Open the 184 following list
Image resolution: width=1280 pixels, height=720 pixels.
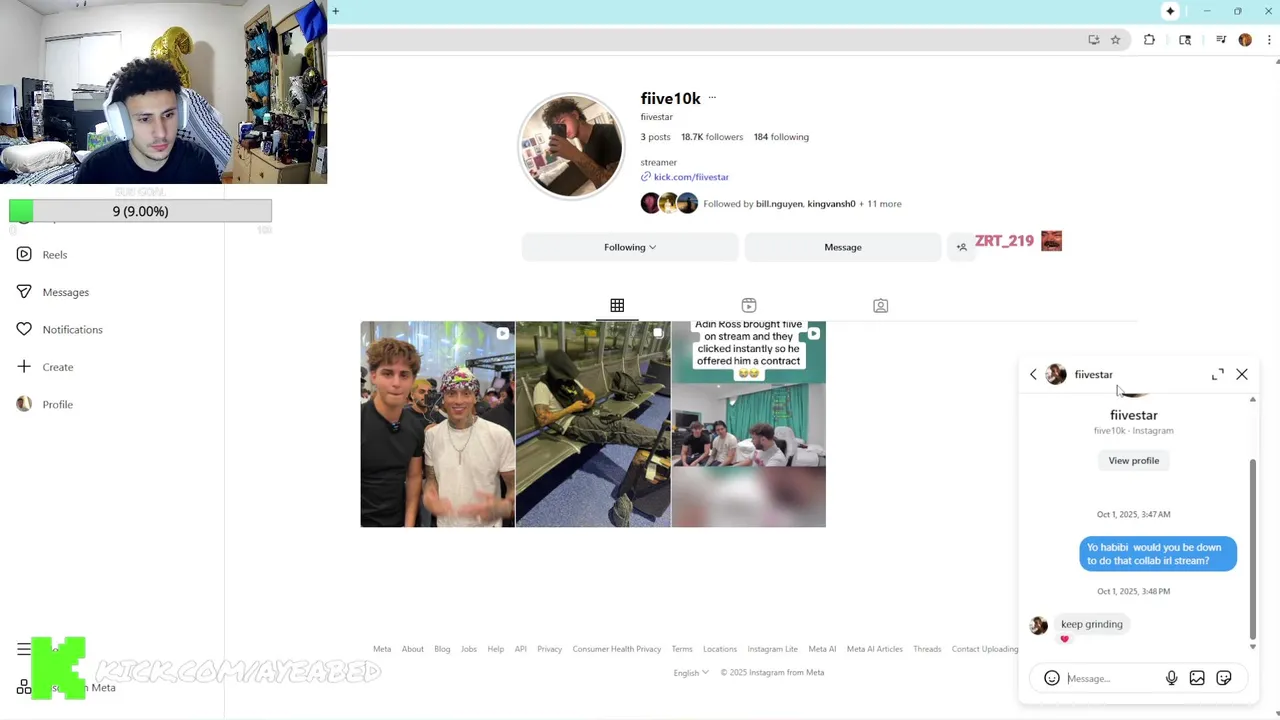pos(781,137)
